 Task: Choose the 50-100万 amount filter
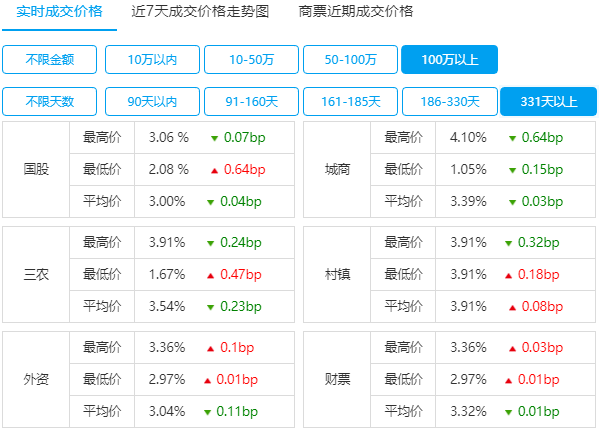click(351, 59)
